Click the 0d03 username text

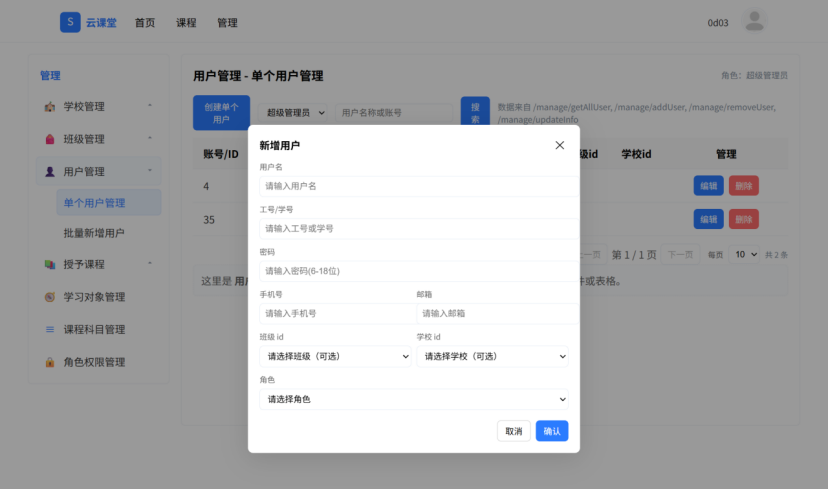718,23
